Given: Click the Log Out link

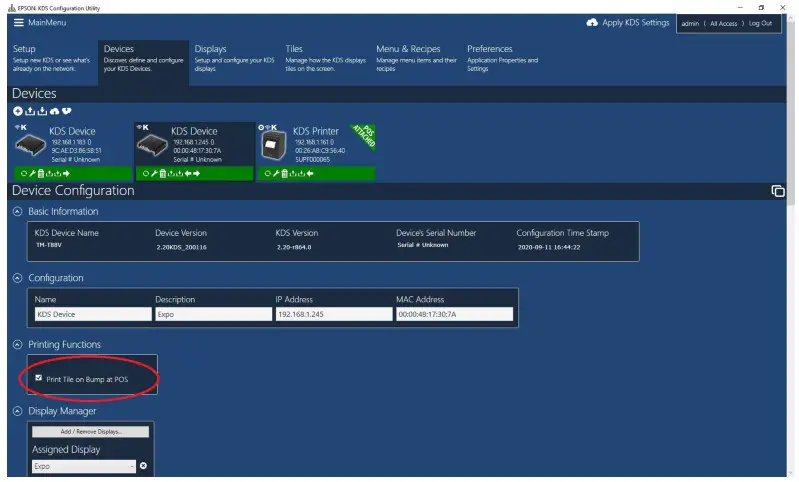Looking at the screenshot, I should pyautogui.click(x=760, y=23).
